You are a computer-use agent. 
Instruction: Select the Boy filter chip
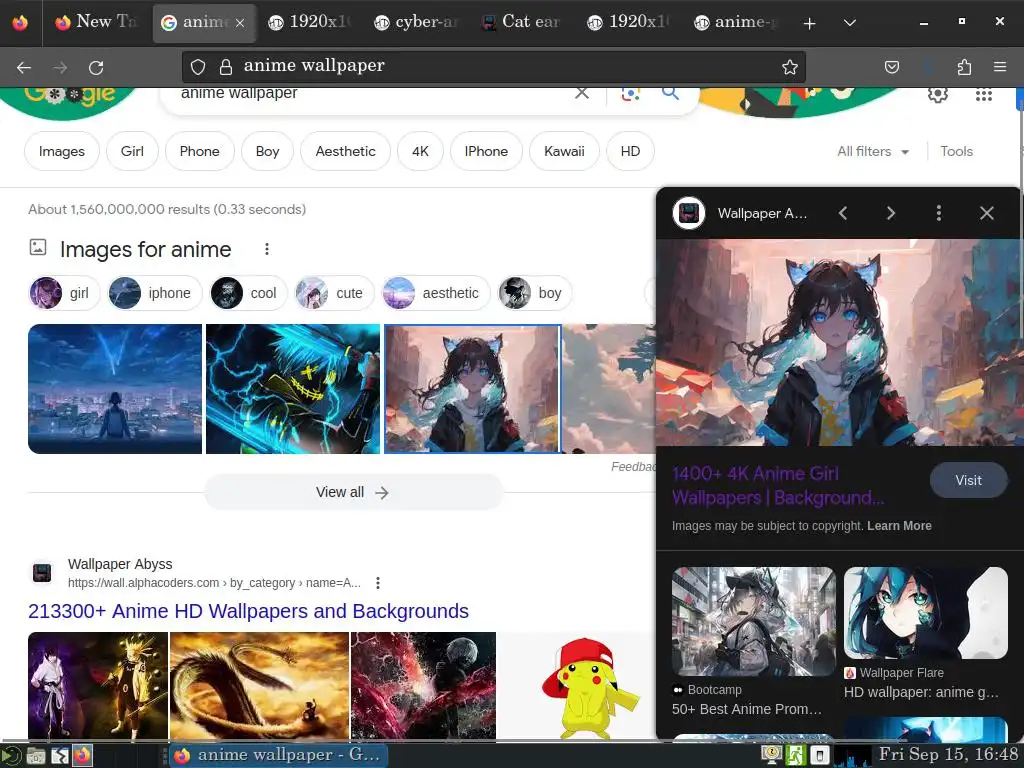click(x=267, y=152)
